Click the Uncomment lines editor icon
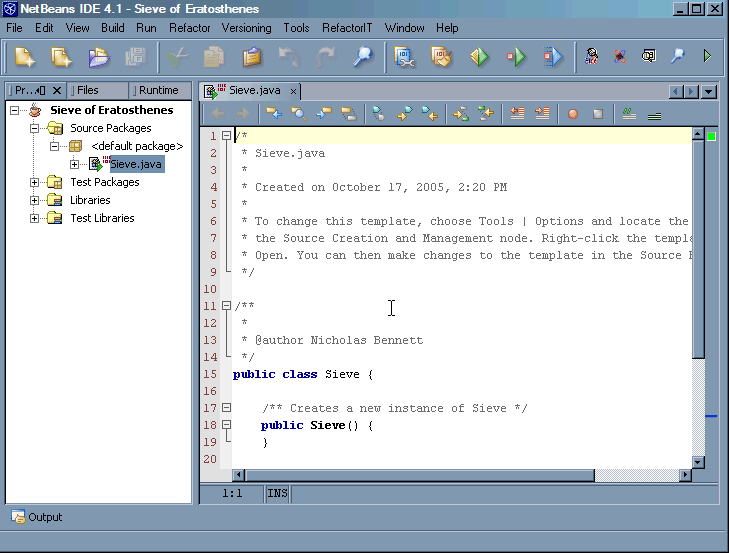Image resolution: width=729 pixels, height=553 pixels. click(654, 114)
